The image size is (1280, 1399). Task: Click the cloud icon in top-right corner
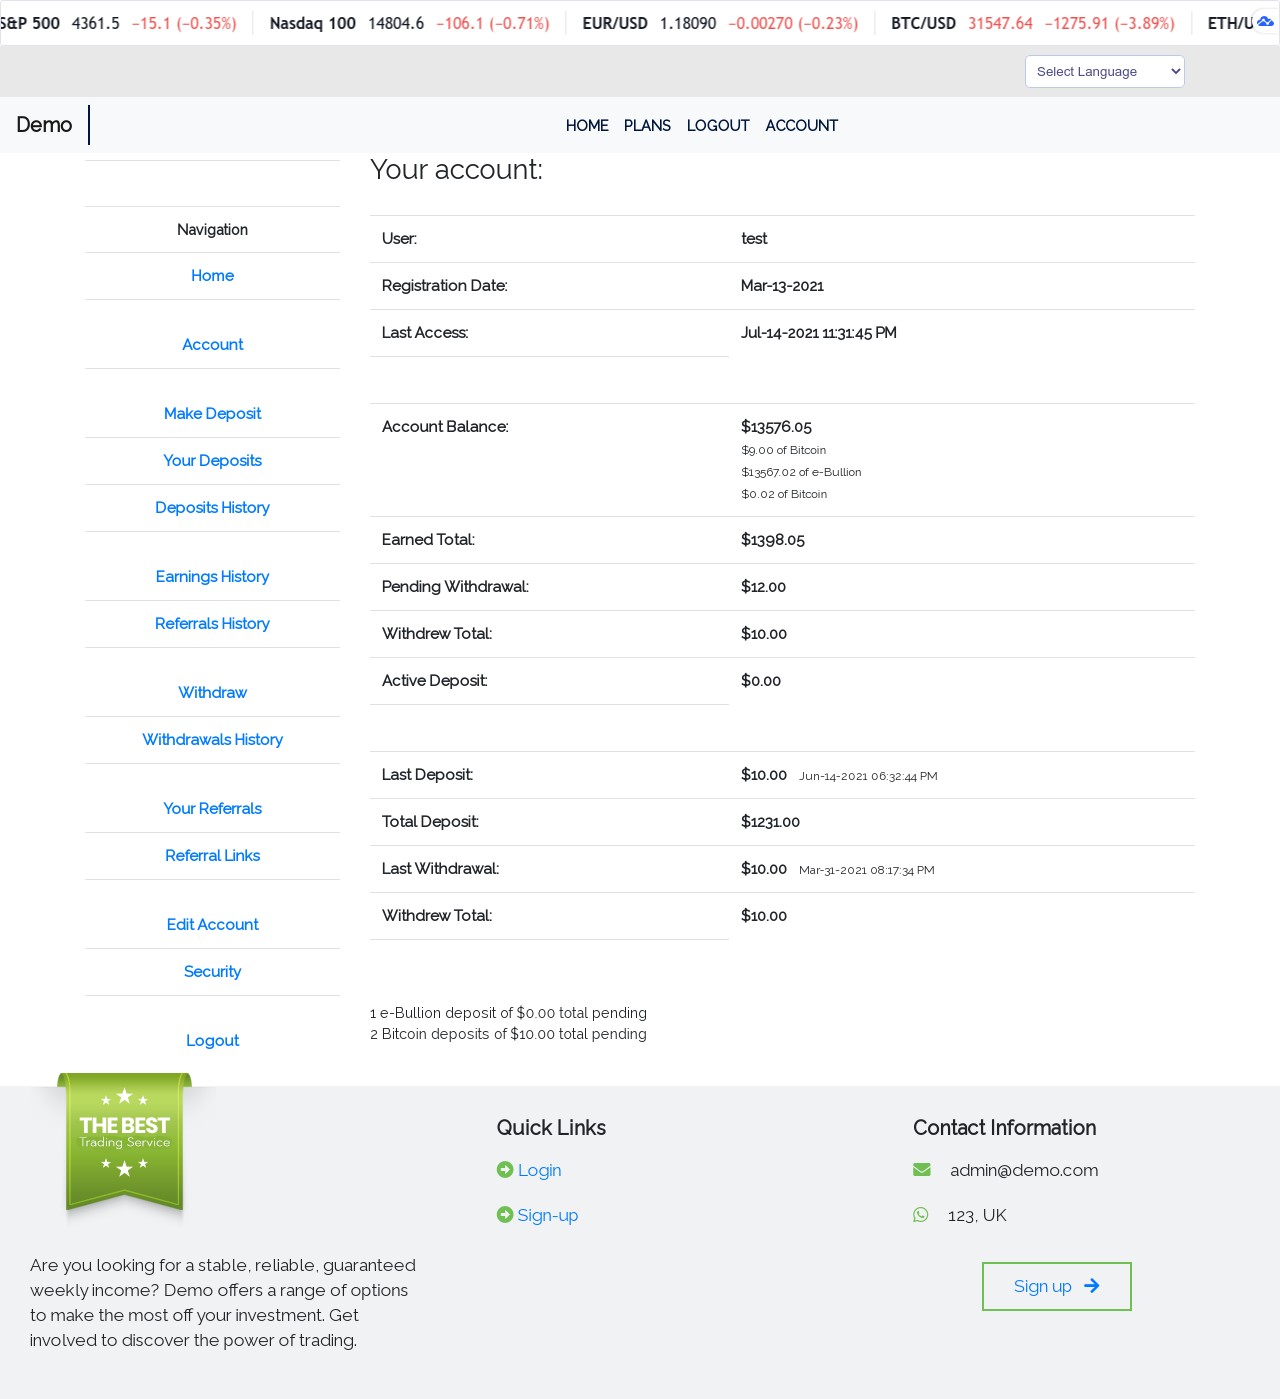(x=1265, y=22)
